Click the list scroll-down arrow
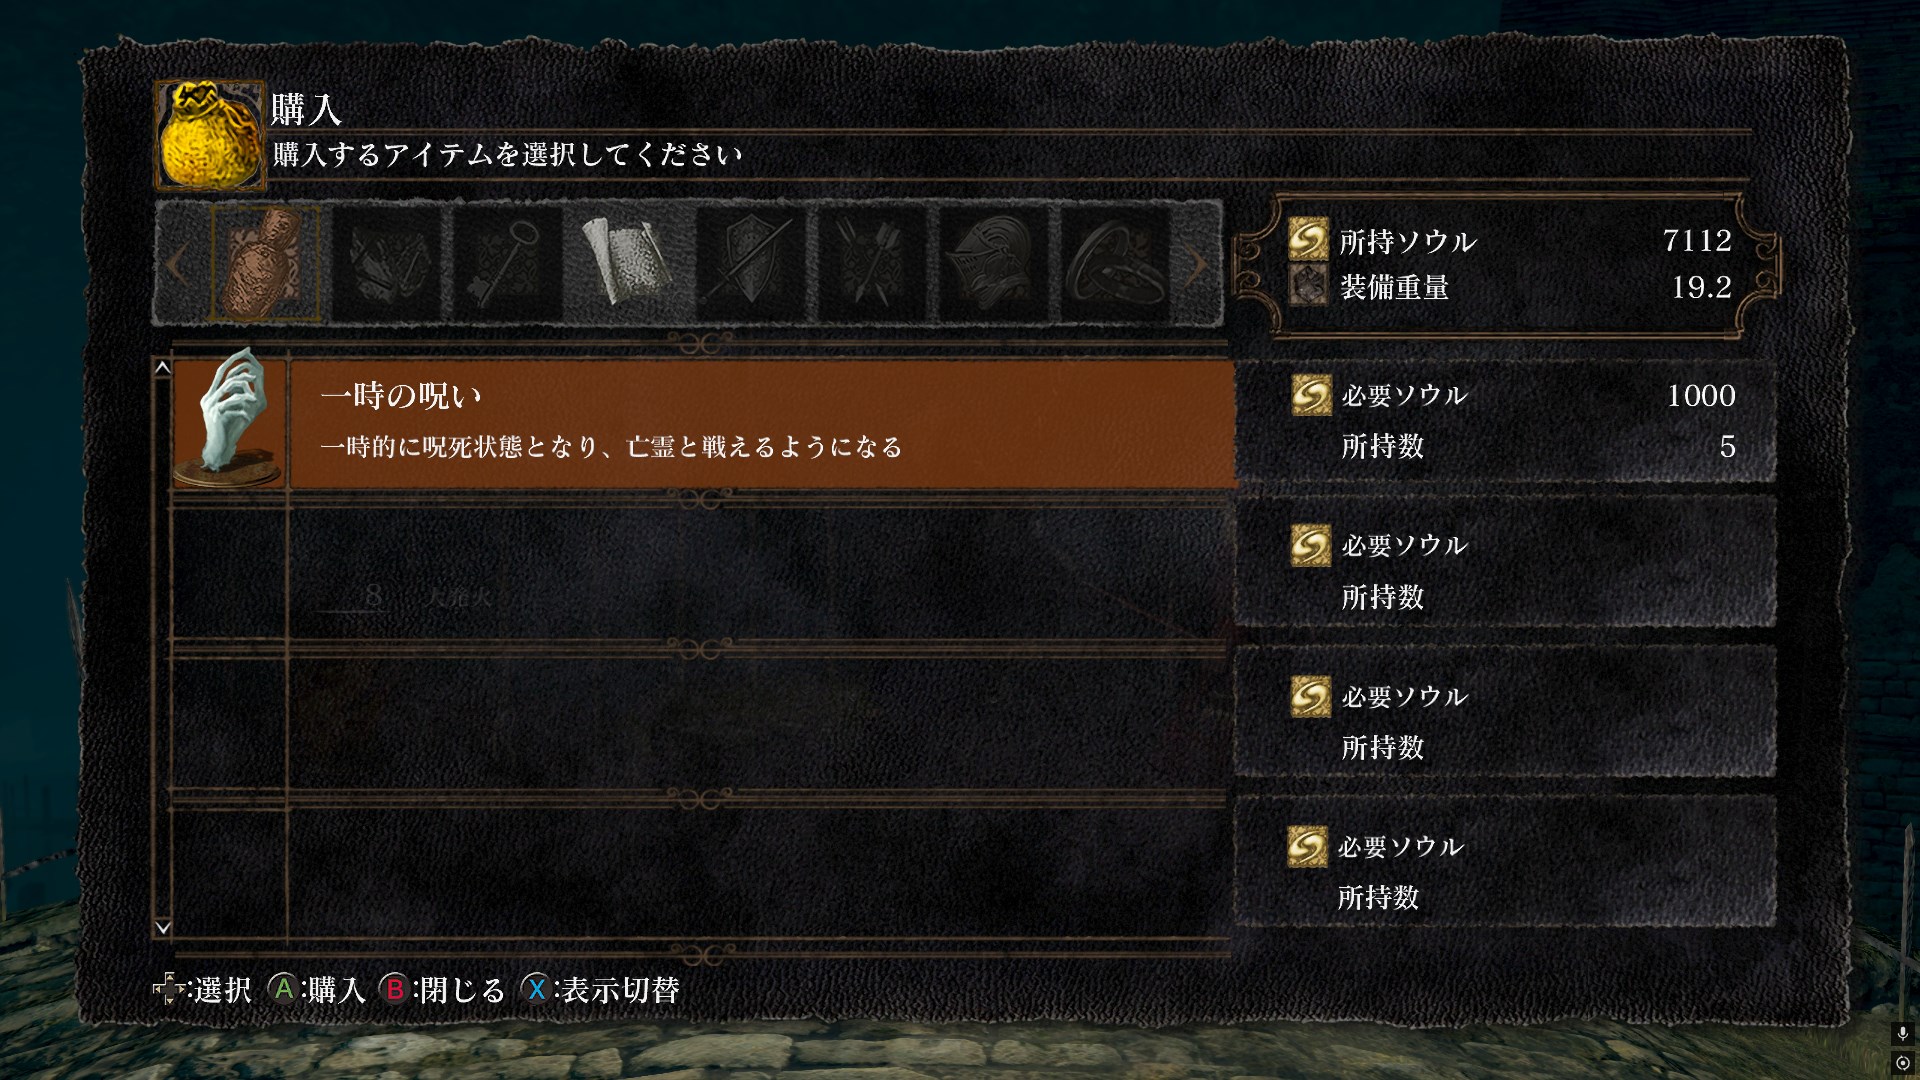This screenshot has width=1920, height=1080. click(163, 928)
